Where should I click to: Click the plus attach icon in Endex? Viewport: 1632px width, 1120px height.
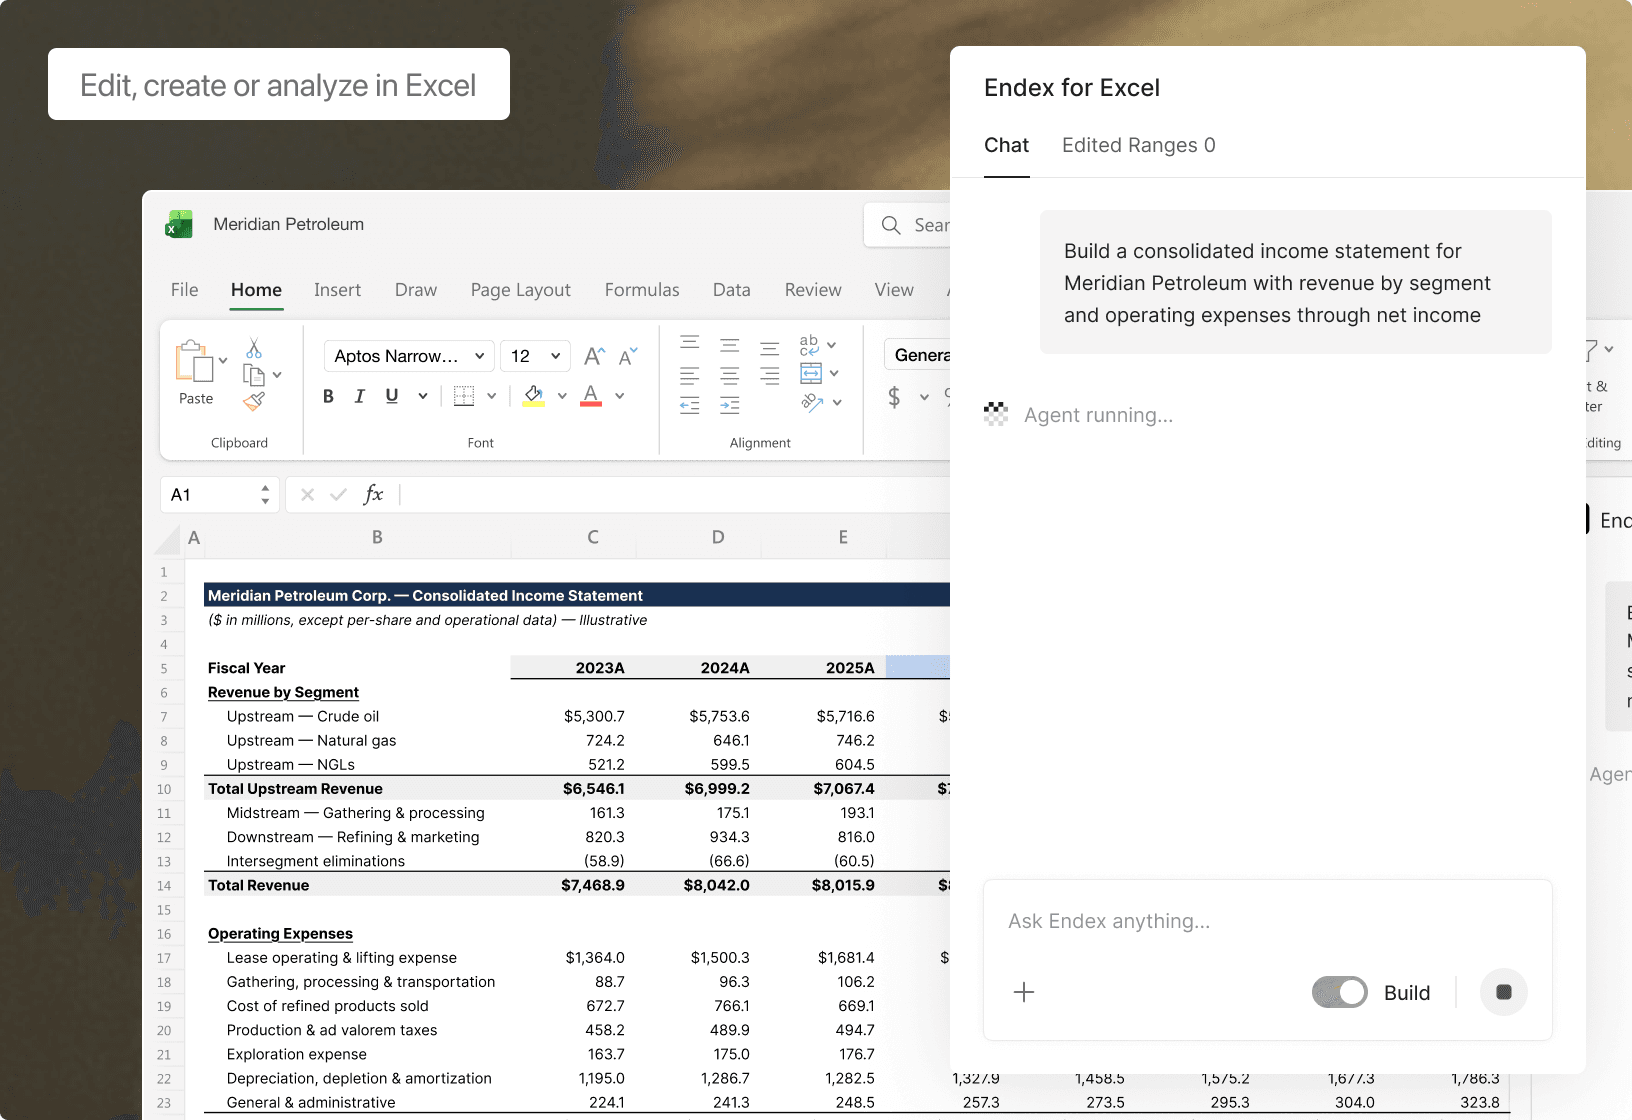1024,992
